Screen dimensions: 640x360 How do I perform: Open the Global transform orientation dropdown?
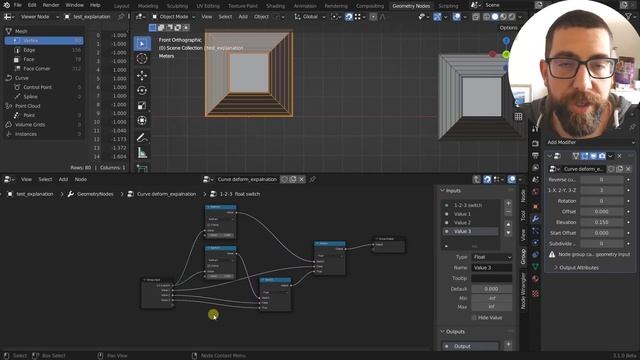(309, 17)
